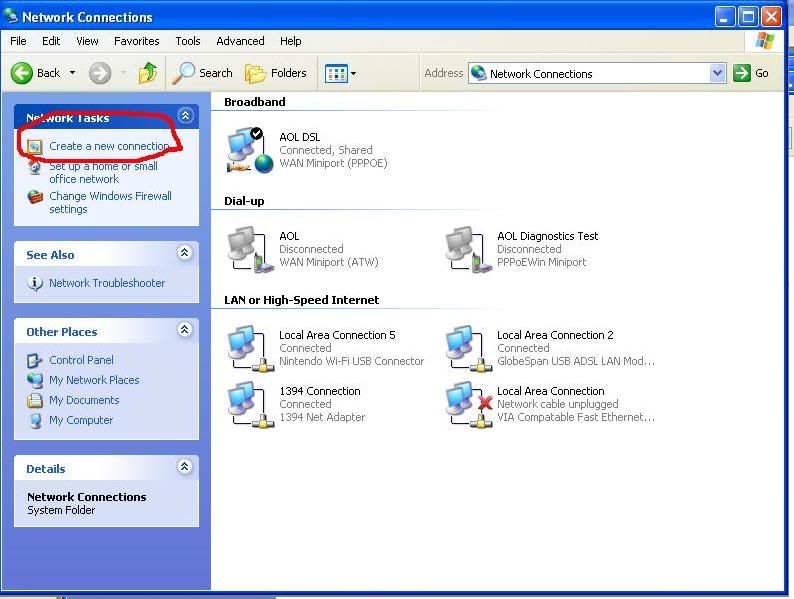Select the AOL dial-up connection icon
The width and height of the screenshot is (794, 599).
[x=249, y=249]
